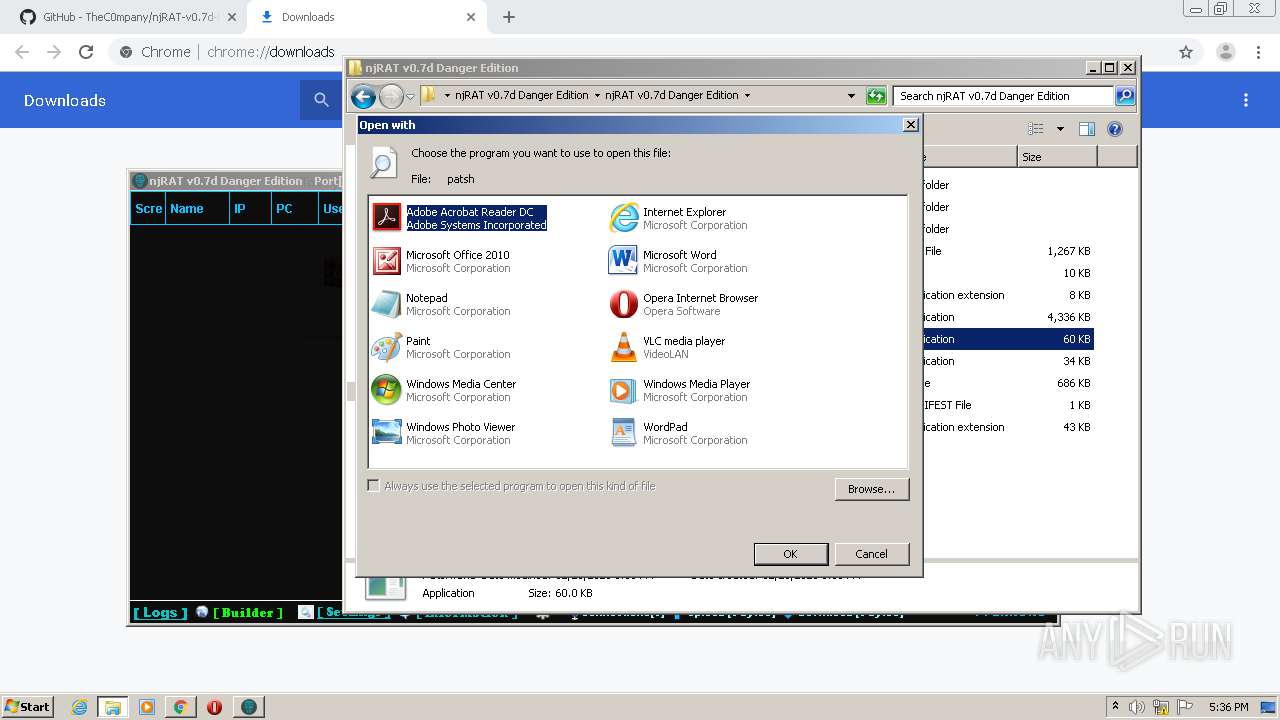Screen dimensions: 1280x720
Task: Select the 60 KB file row
Action: coord(1008,339)
